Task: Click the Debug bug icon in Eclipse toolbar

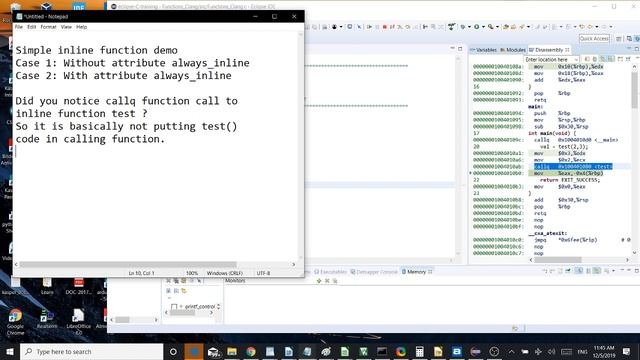Action: click(x=462, y=27)
